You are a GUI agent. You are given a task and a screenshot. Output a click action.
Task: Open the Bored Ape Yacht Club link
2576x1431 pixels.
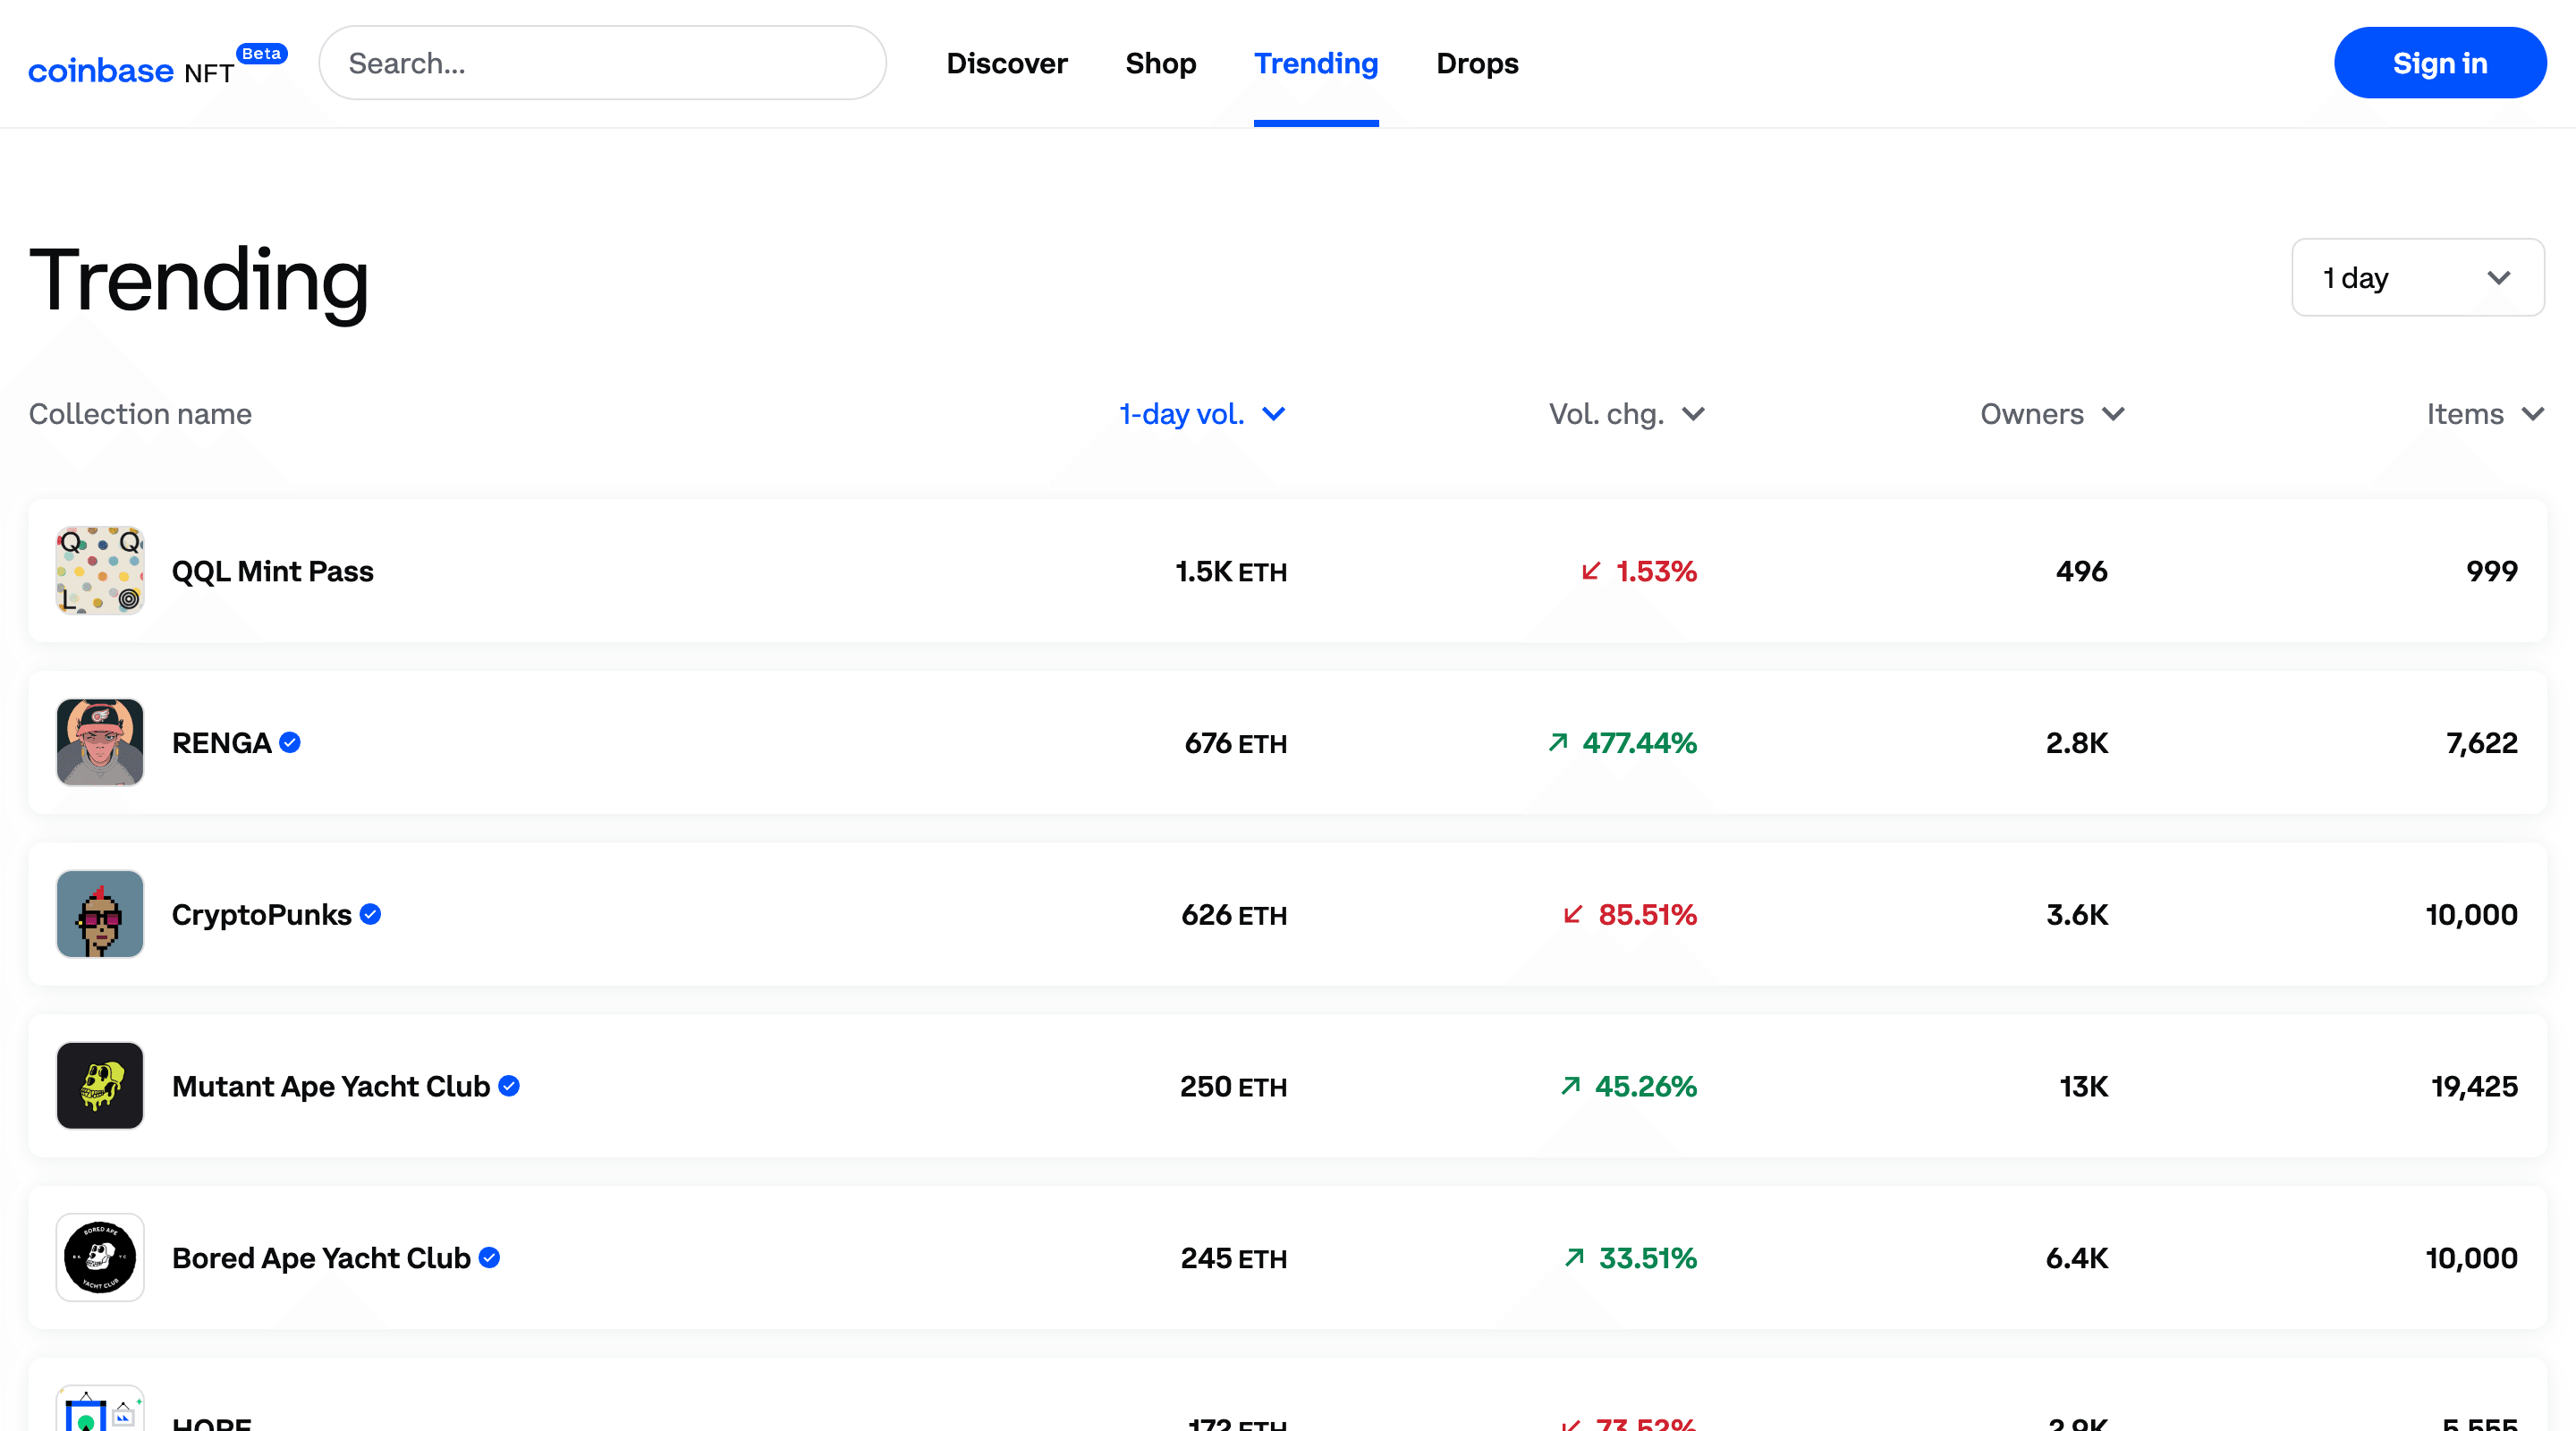click(321, 1258)
